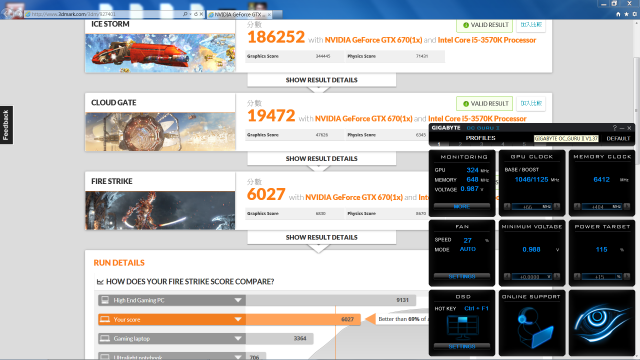Click Ice Storm Valid Result badge
Viewport: 640px width, 360px height.
point(484,25)
